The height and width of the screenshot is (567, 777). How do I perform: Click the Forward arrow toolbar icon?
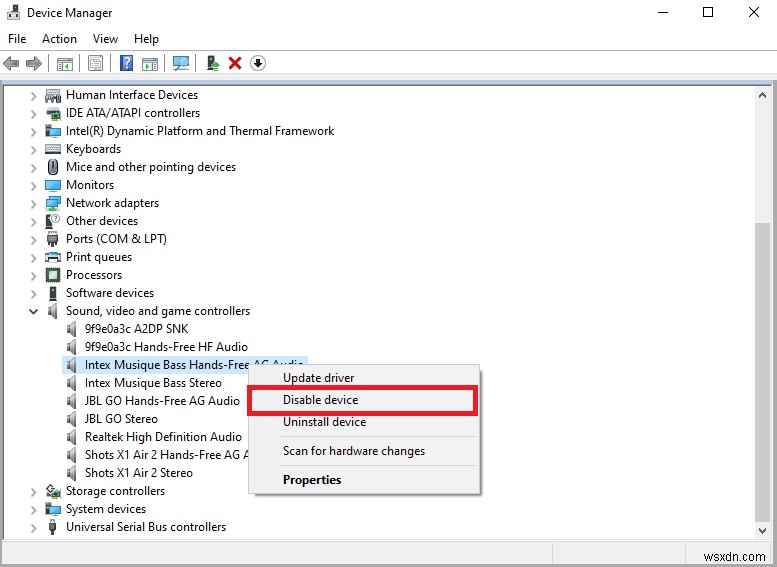click(x=34, y=63)
